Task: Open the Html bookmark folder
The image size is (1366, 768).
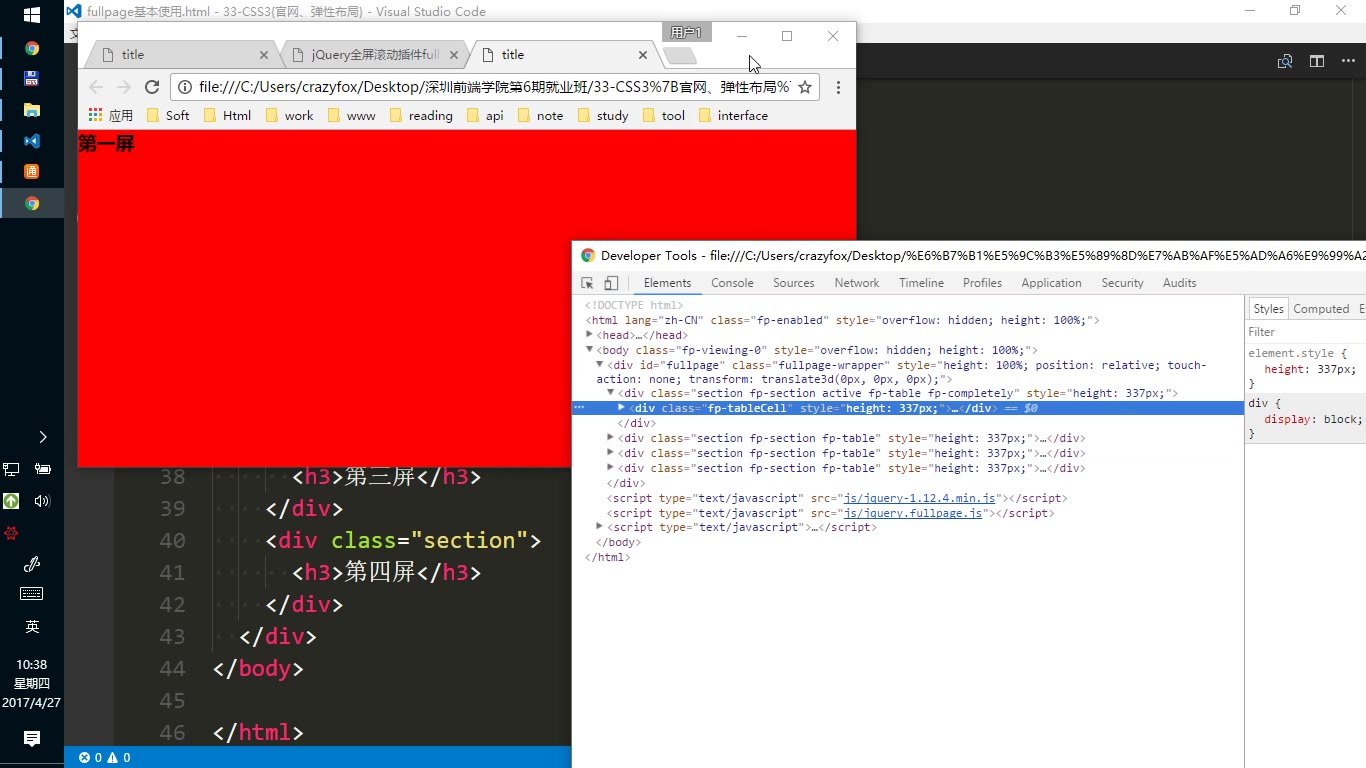Action: pos(227,116)
